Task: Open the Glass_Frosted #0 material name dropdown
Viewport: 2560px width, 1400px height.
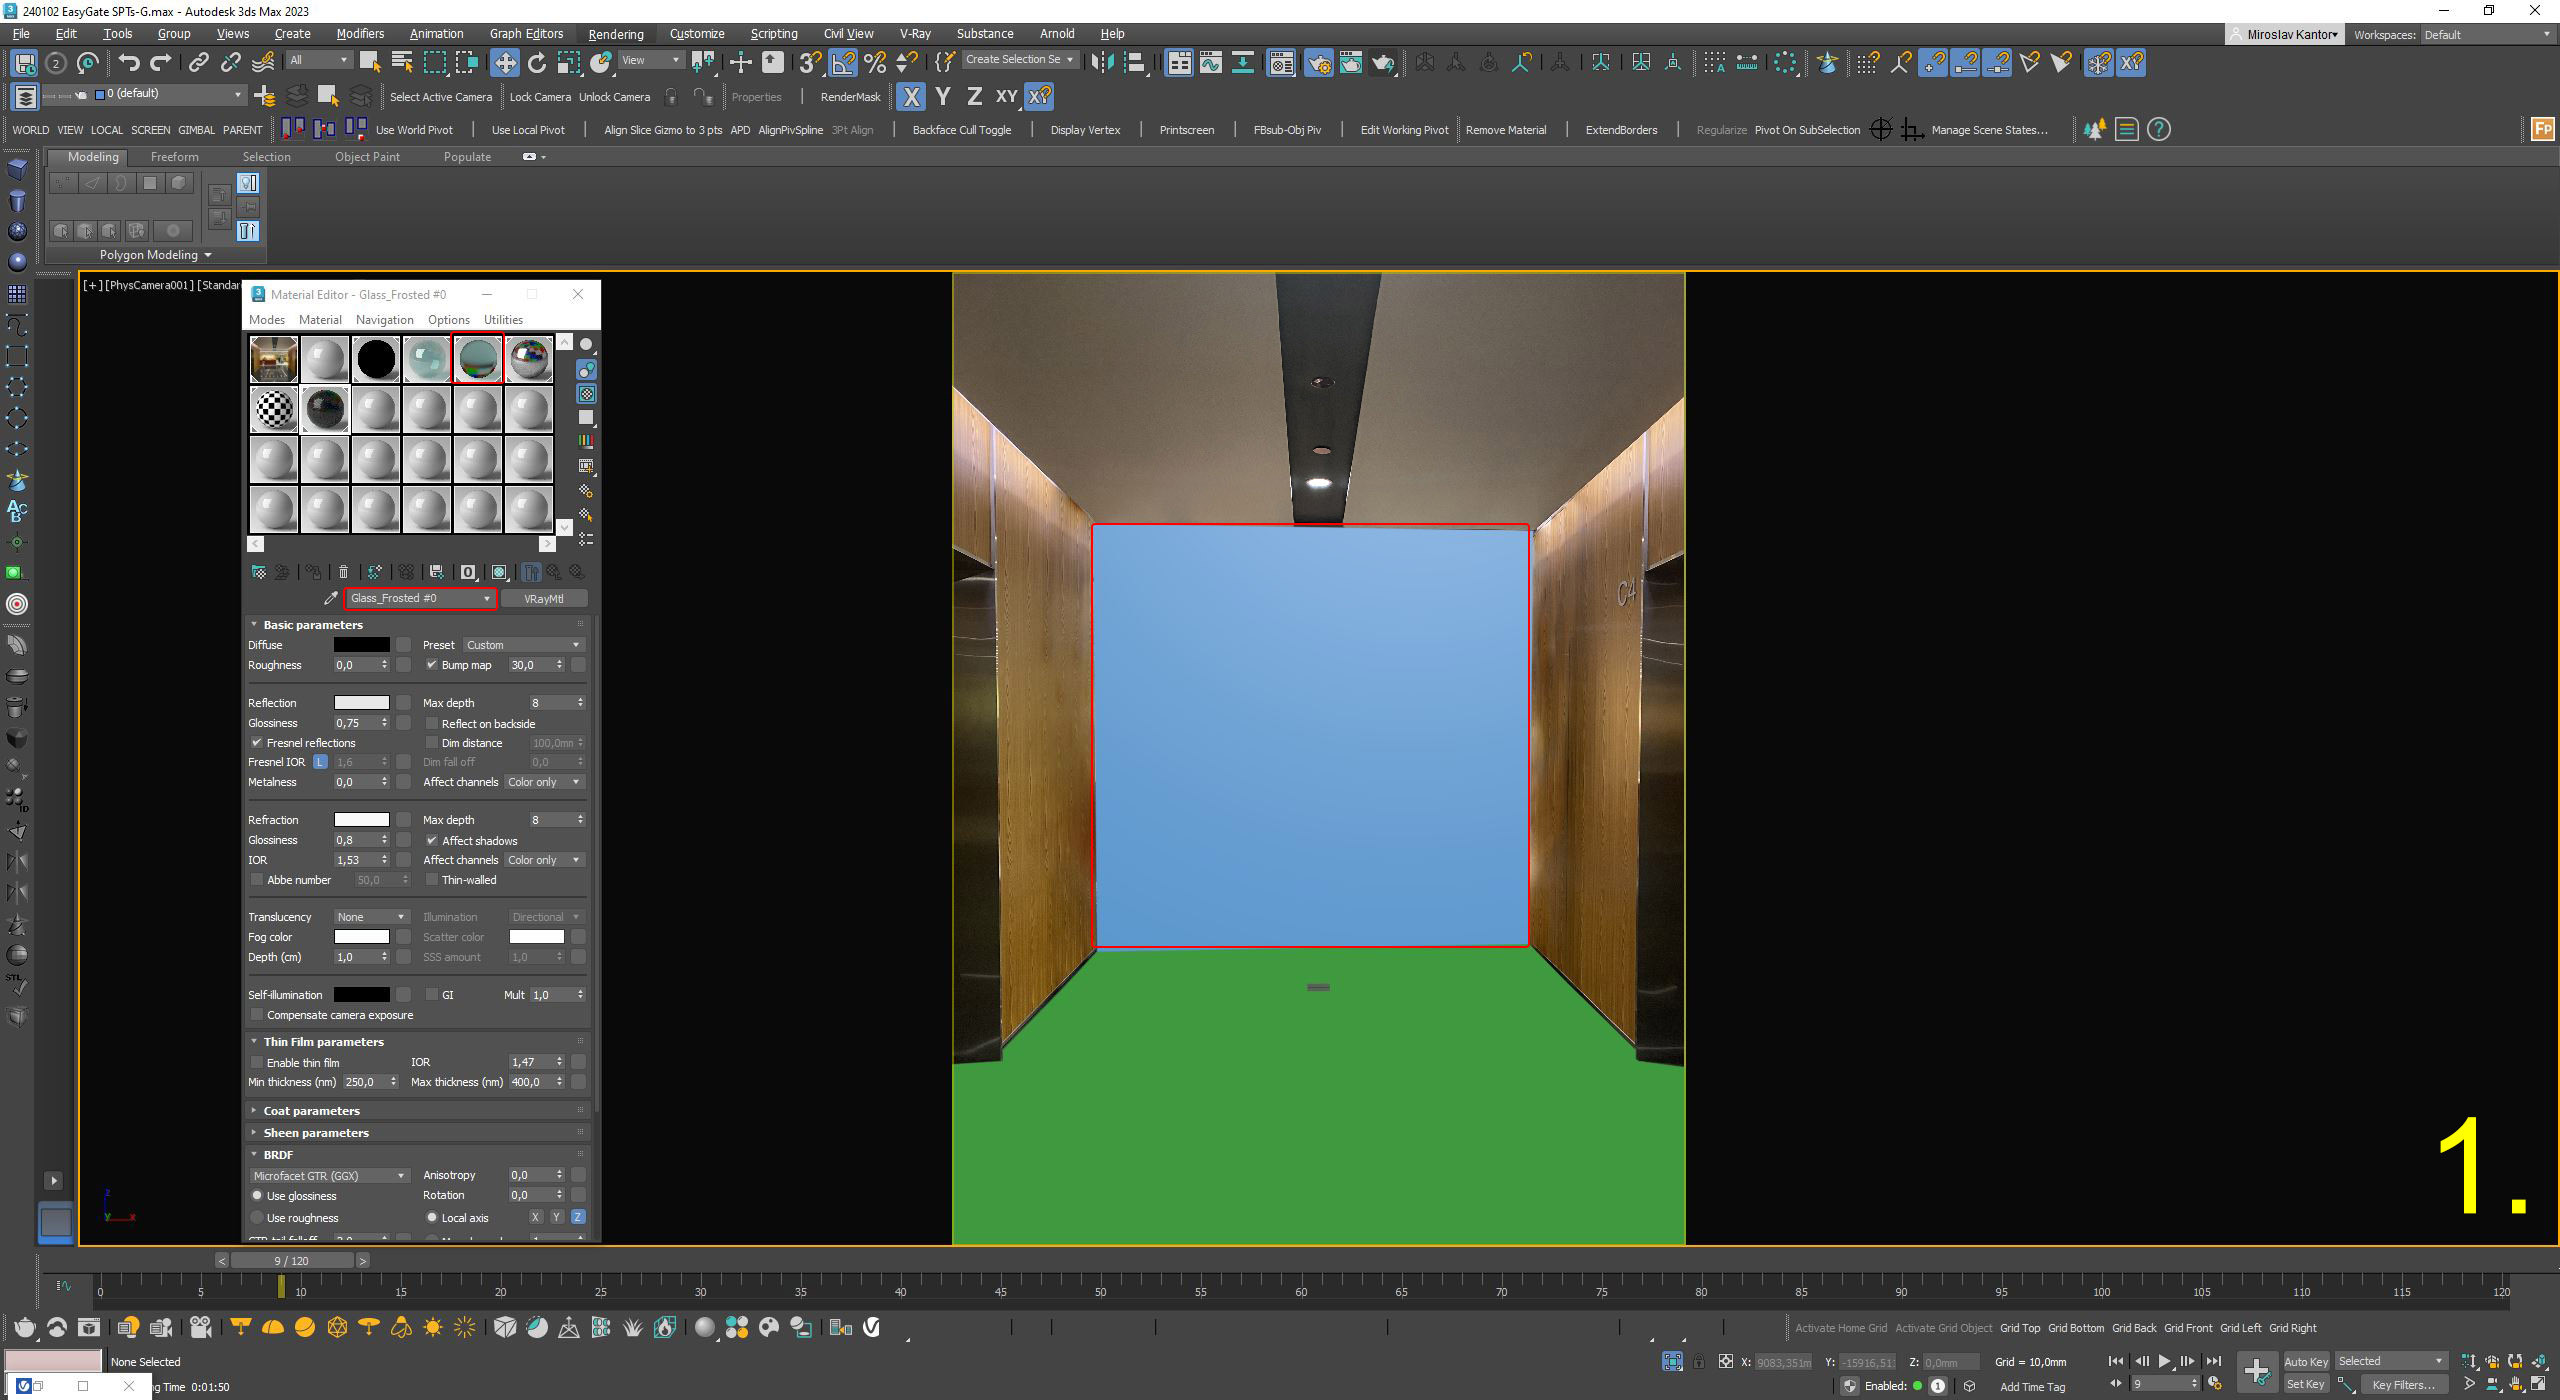Action: tap(420, 598)
